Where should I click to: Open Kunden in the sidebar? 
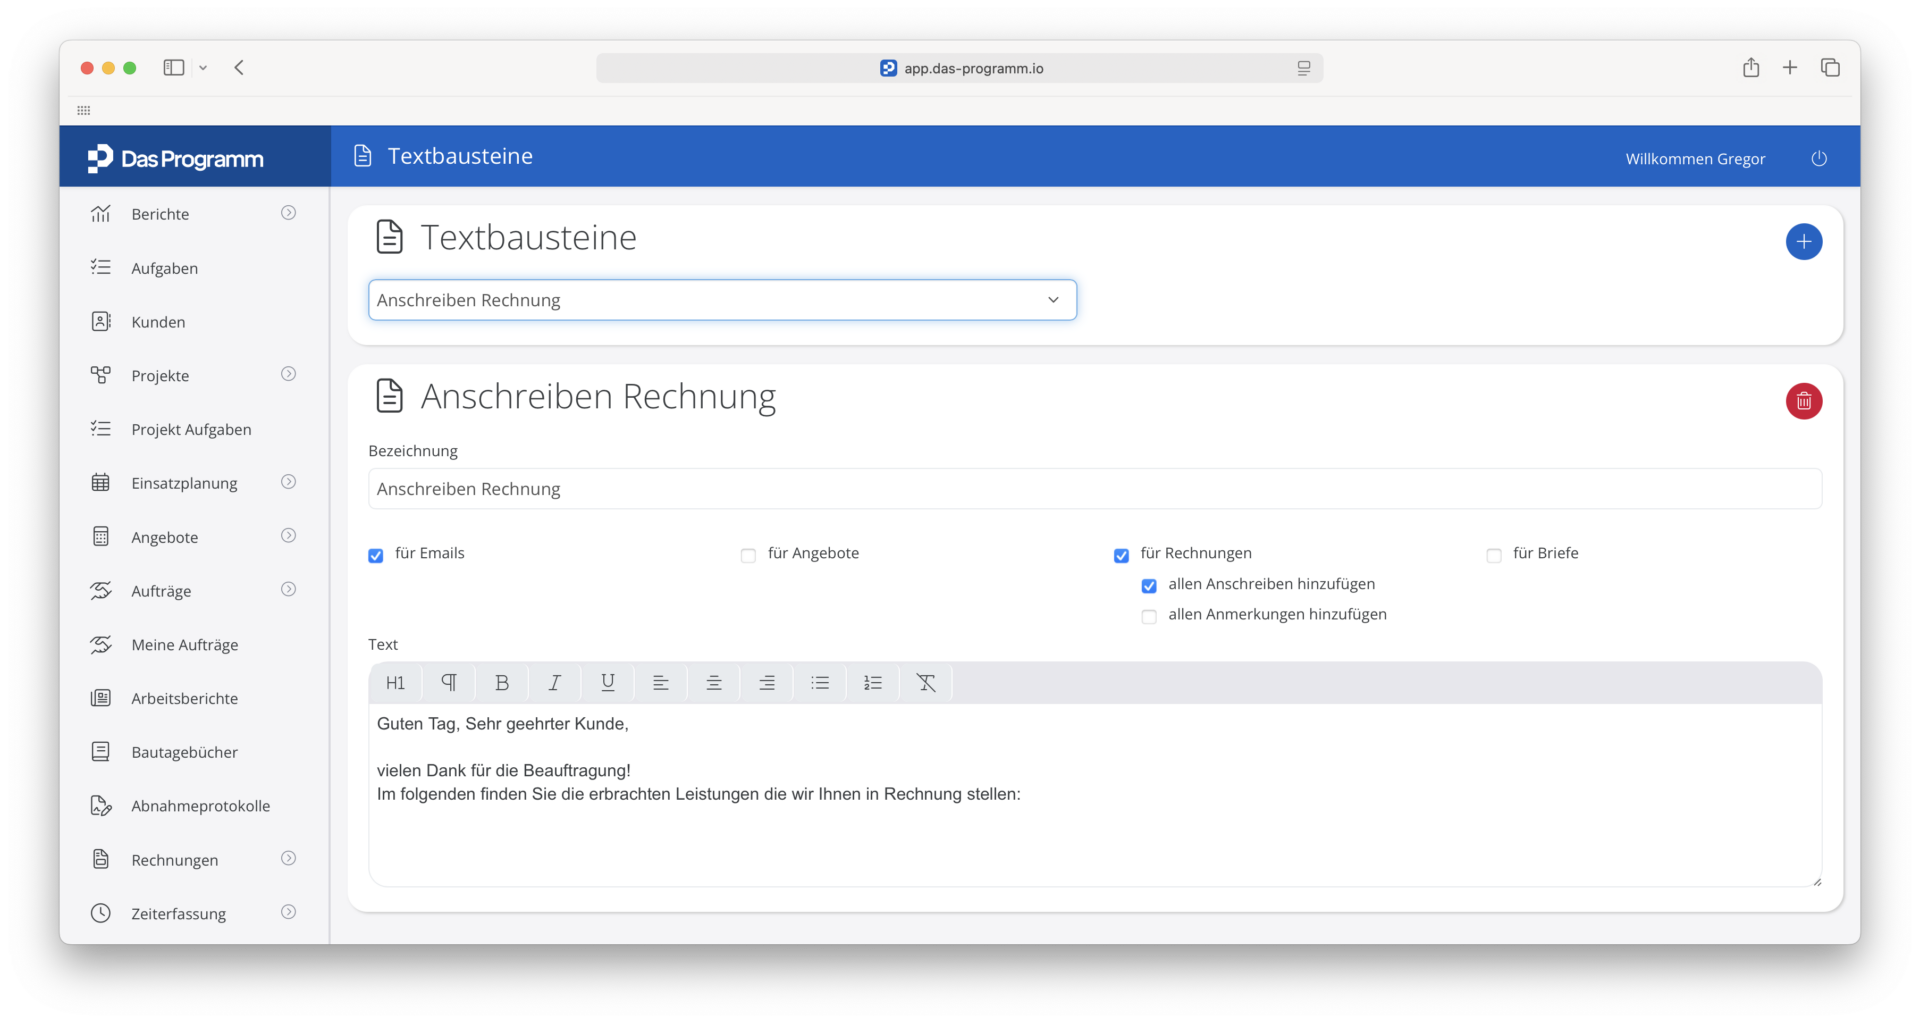coord(158,322)
